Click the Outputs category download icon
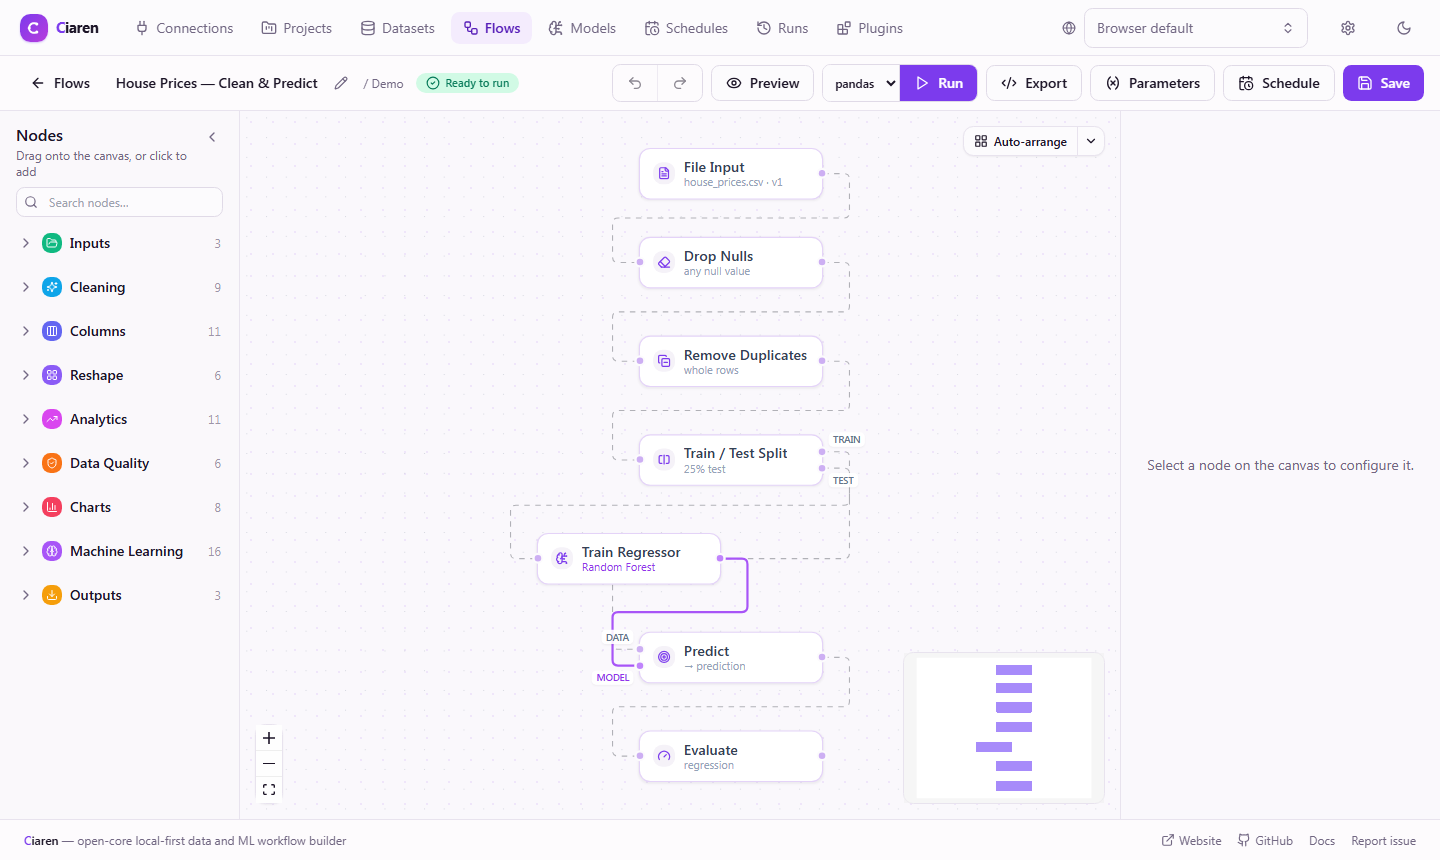Screen dimensions: 1440x860 pos(52,595)
